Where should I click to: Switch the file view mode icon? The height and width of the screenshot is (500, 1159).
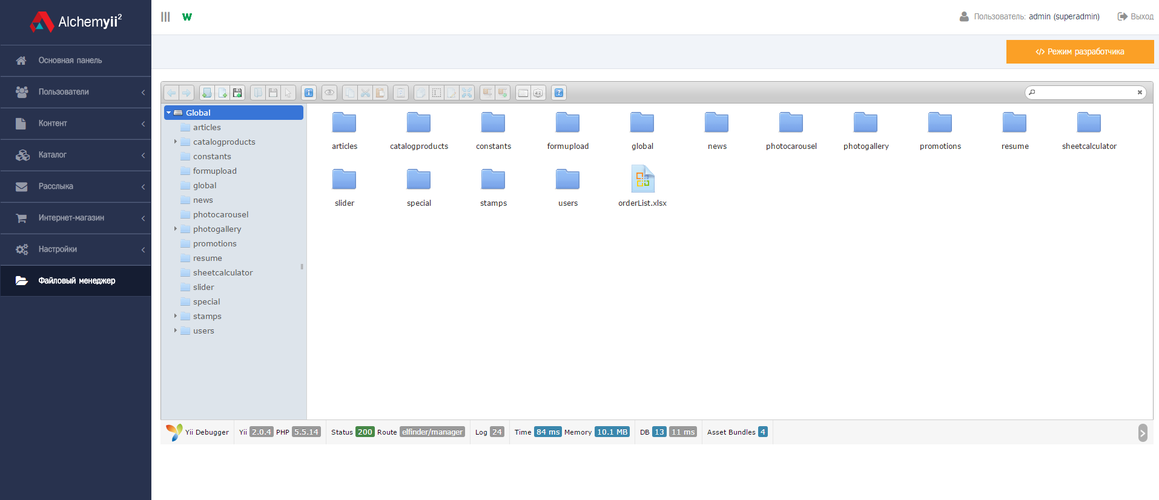coord(523,93)
